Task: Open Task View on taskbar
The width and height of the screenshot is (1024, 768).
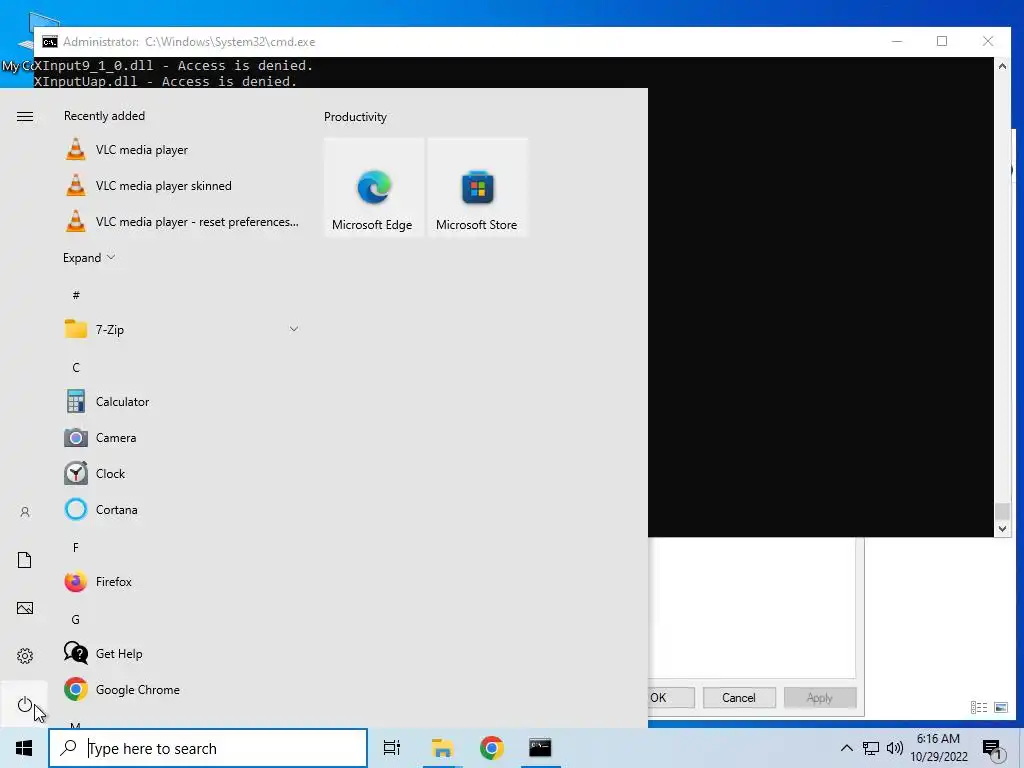Action: pos(392,748)
